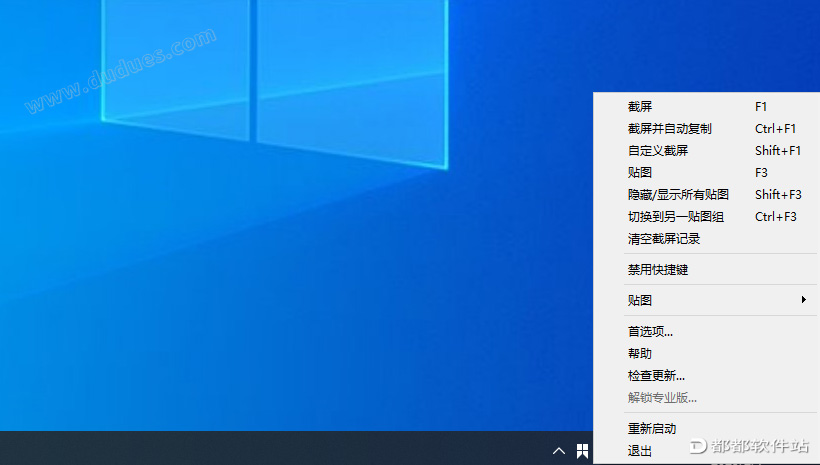The image size is (820, 465).
Task: Click 切换到另一贴图组 menu item
Action: [x=676, y=217]
